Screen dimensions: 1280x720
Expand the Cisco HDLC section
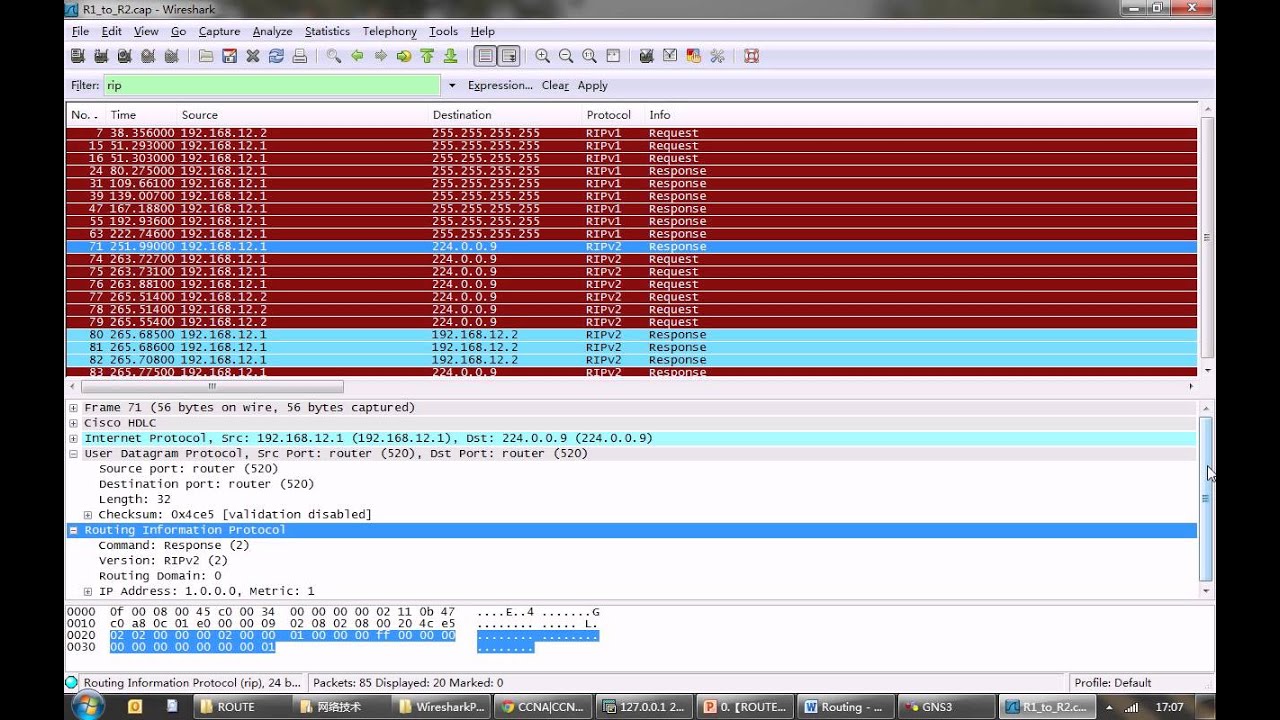point(74,423)
